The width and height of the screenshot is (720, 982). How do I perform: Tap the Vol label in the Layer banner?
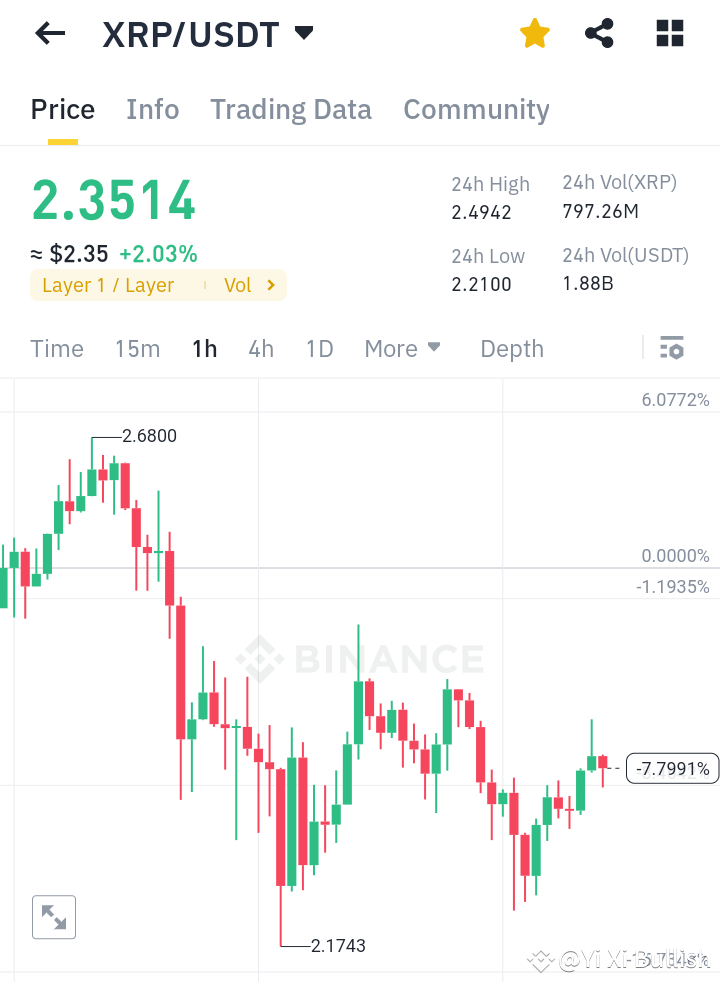237,285
